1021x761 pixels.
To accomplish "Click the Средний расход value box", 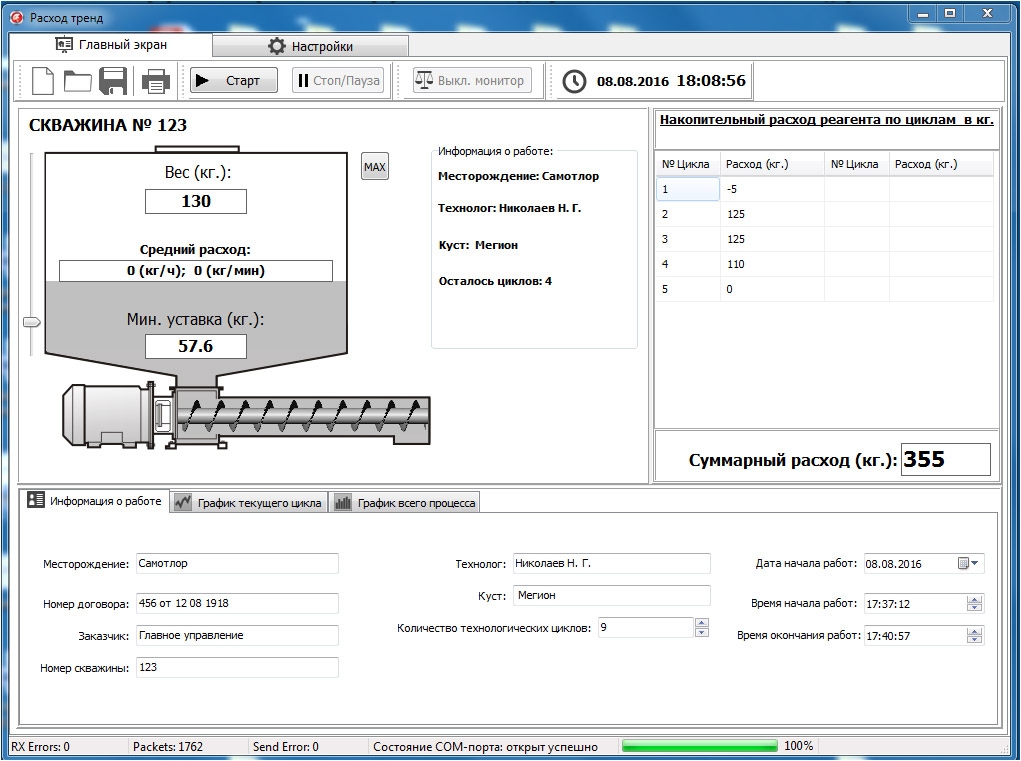I will point(196,271).
